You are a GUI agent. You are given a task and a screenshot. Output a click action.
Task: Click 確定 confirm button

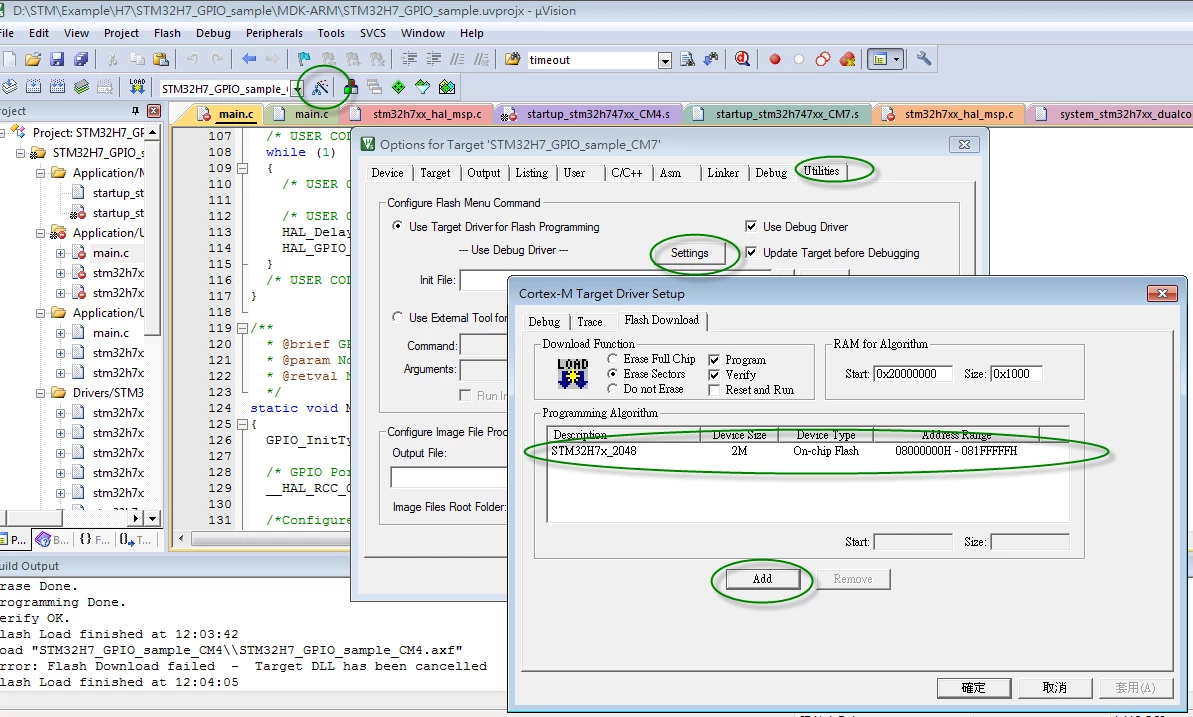(974, 687)
